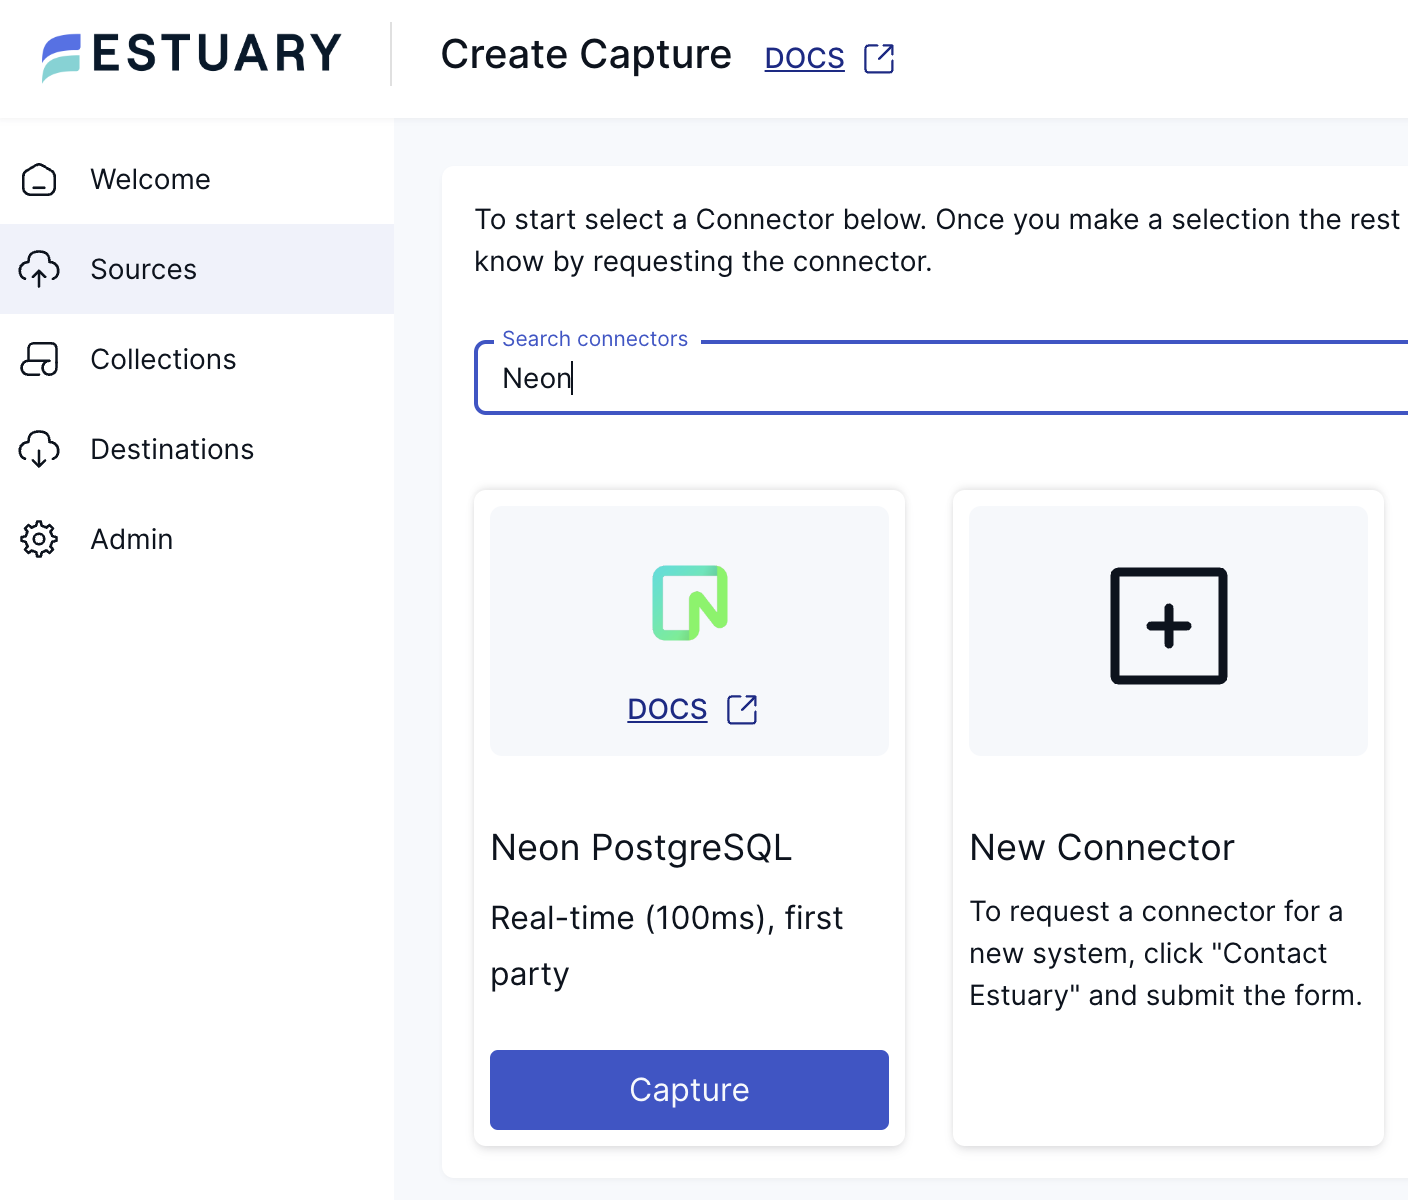Select the Destinations cloud download icon
This screenshot has height=1200, width=1408.
(39, 449)
